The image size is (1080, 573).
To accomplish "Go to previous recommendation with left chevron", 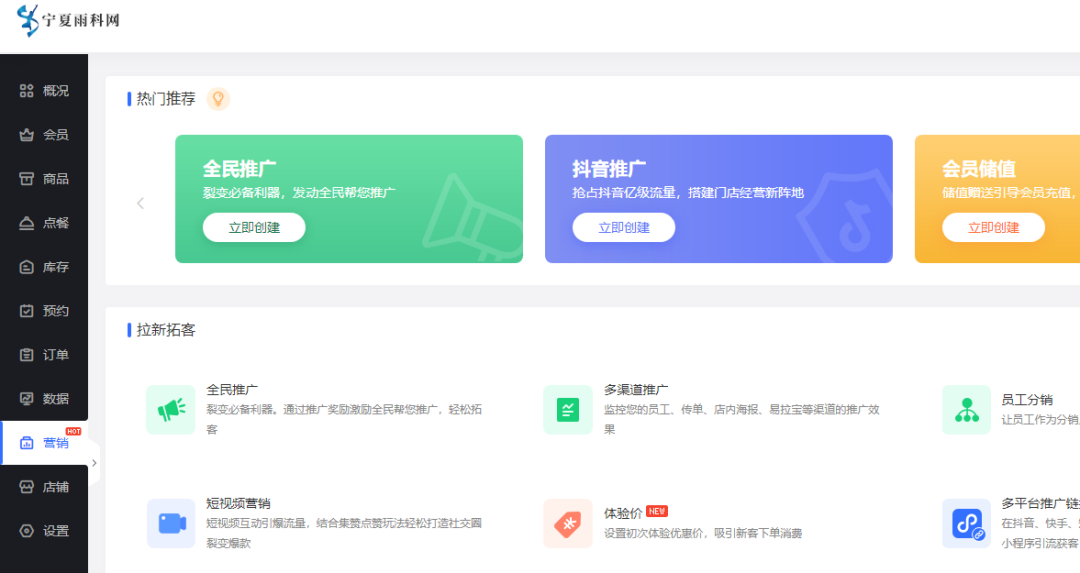I will click(x=141, y=203).
